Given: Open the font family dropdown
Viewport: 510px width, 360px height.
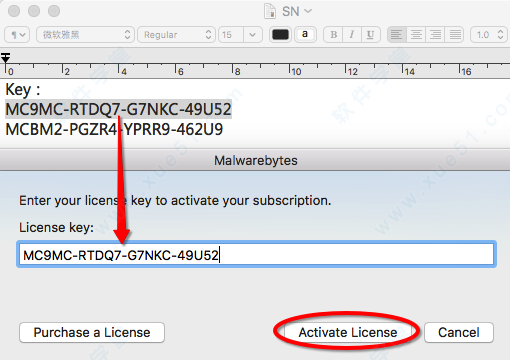Looking at the screenshot, I should pyautogui.click(x=85, y=35).
